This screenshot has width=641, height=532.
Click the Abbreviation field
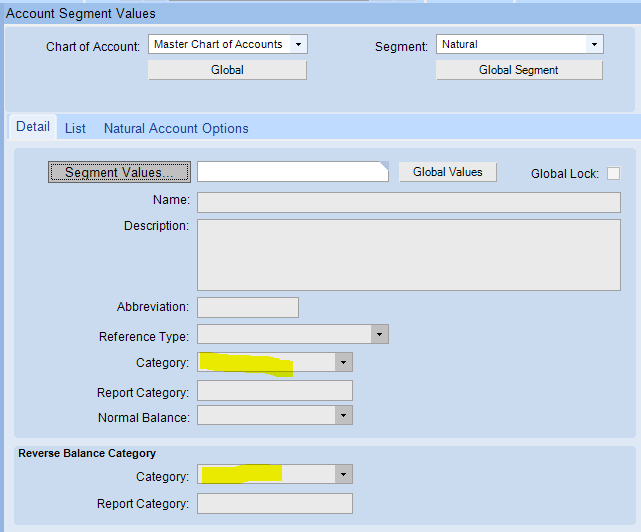coord(248,308)
